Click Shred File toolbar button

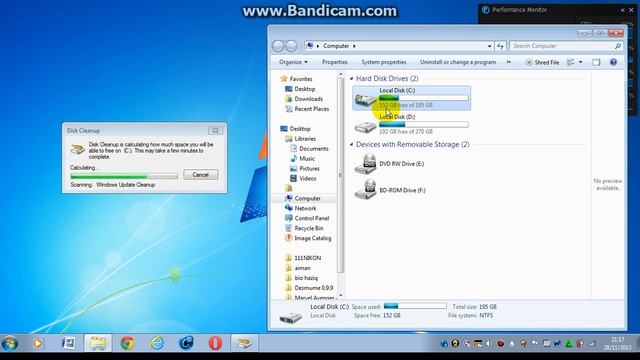542,62
